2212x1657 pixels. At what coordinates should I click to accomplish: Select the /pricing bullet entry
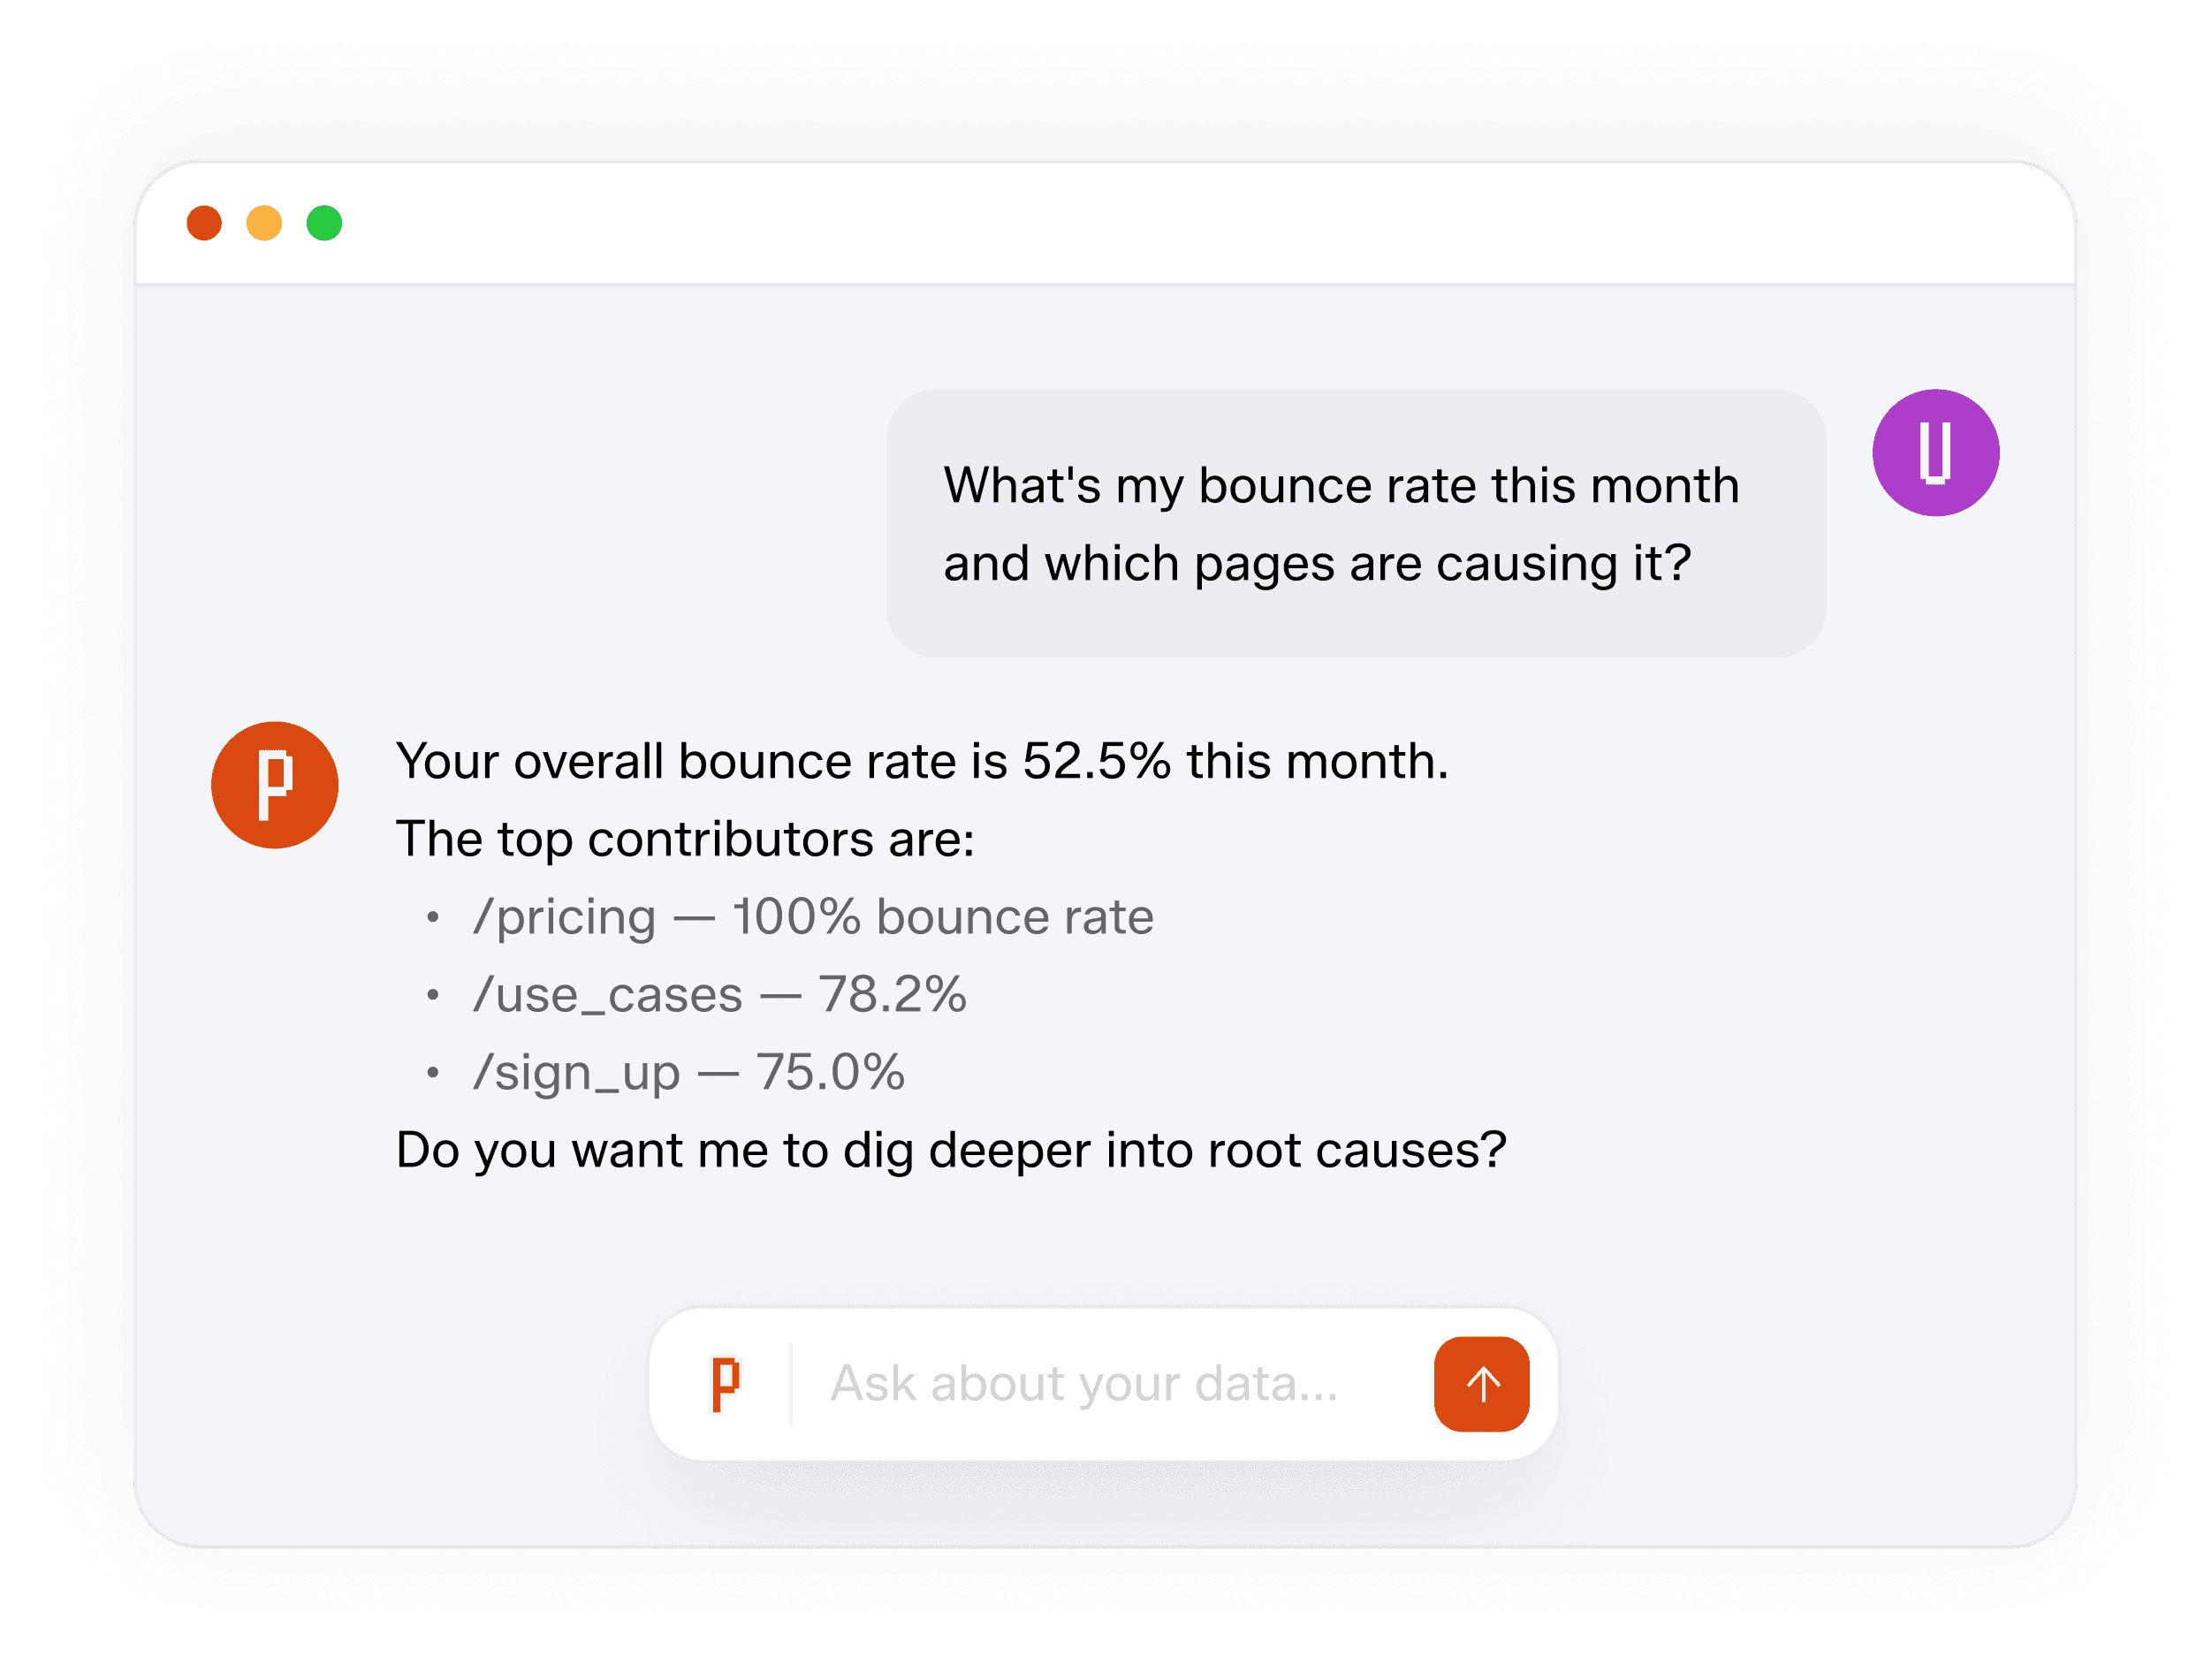click(813, 915)
